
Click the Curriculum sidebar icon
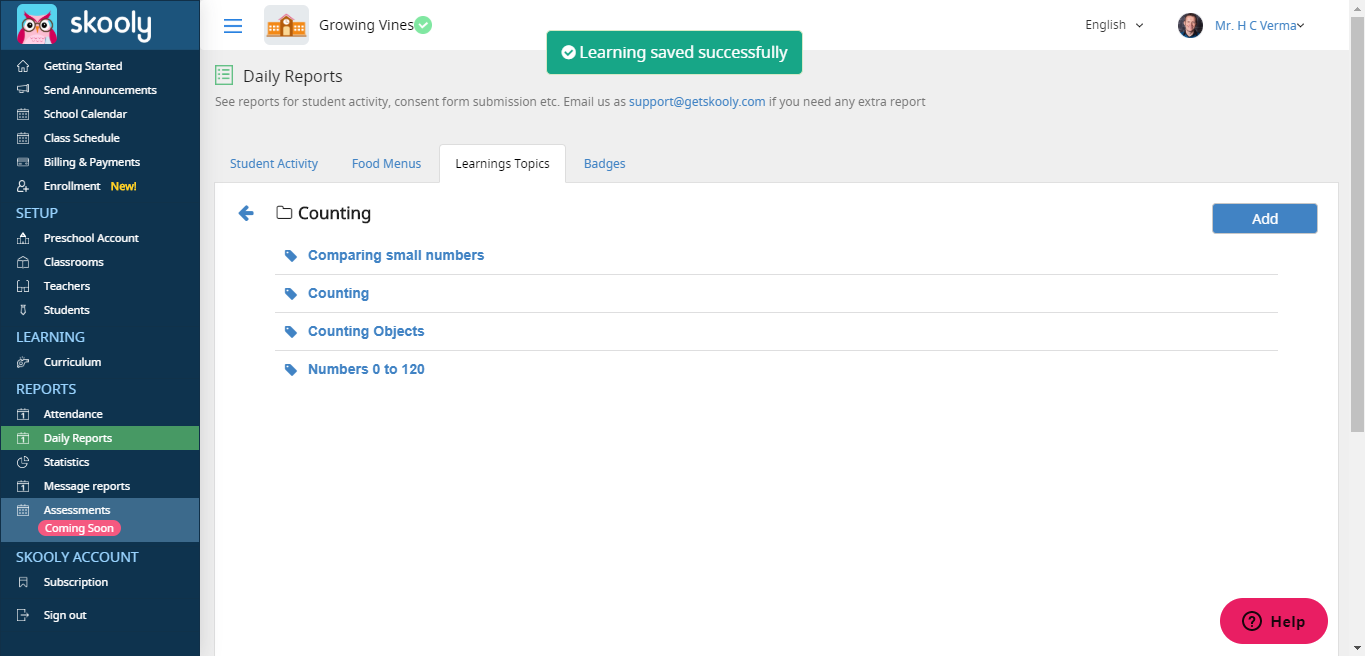24,362
